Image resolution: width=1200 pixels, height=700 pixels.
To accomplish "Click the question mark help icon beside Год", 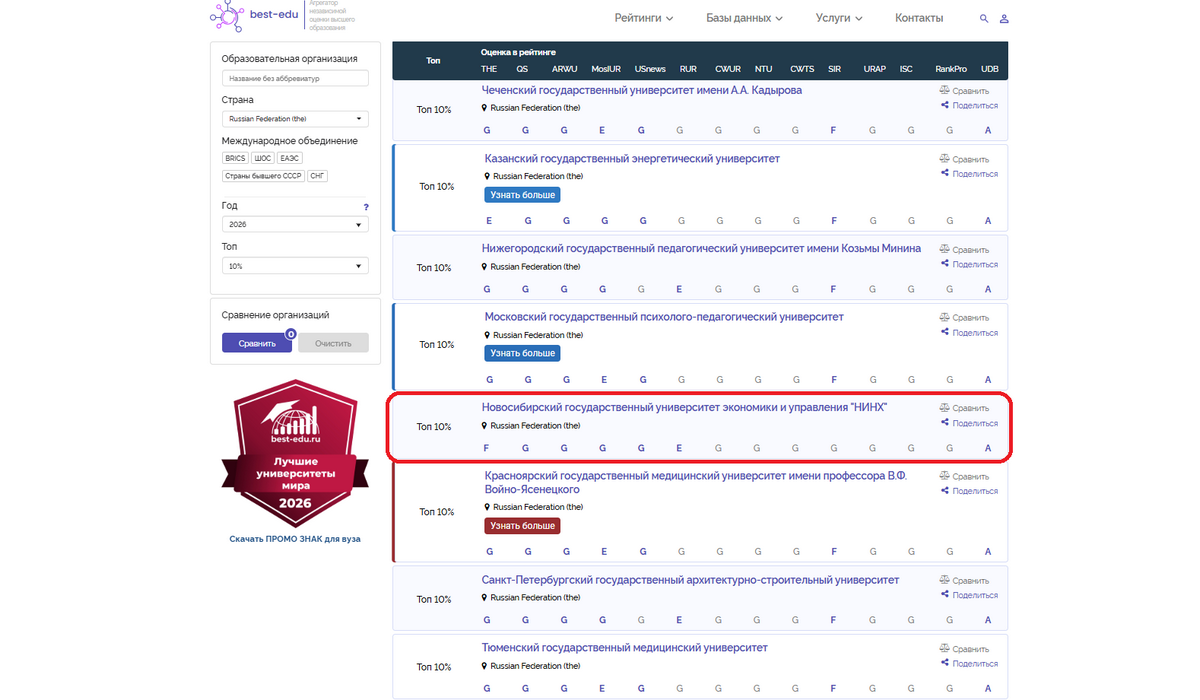I will pos(366,207).
